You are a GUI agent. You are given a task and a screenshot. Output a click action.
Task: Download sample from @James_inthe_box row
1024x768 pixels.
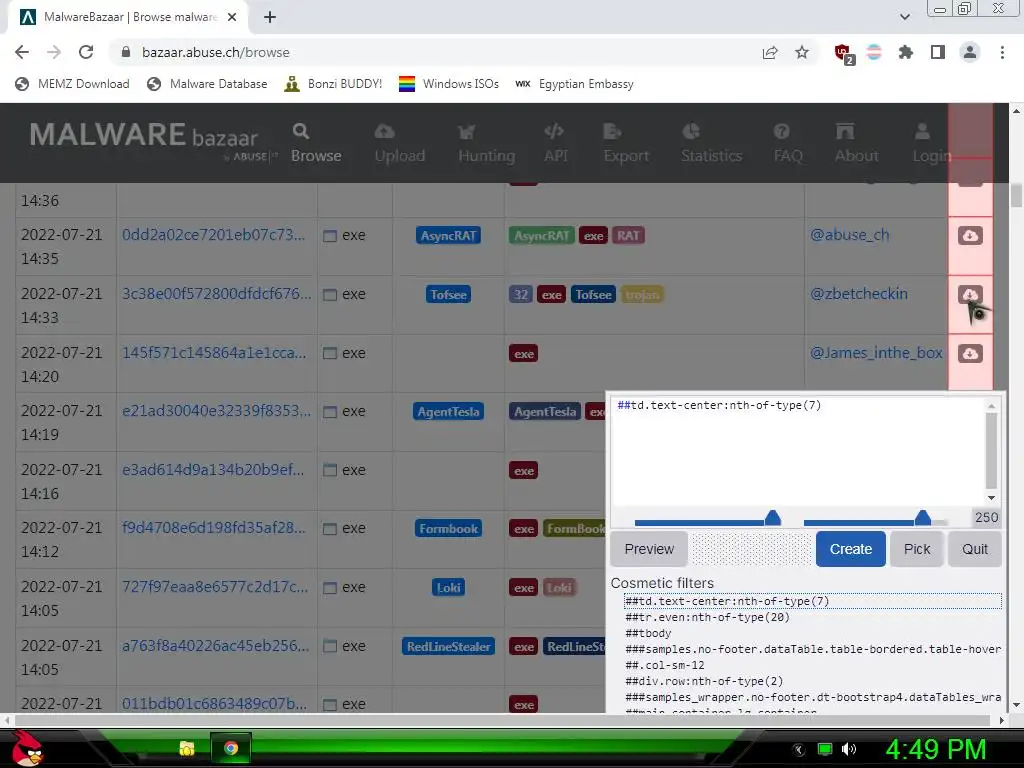(970, 353)
